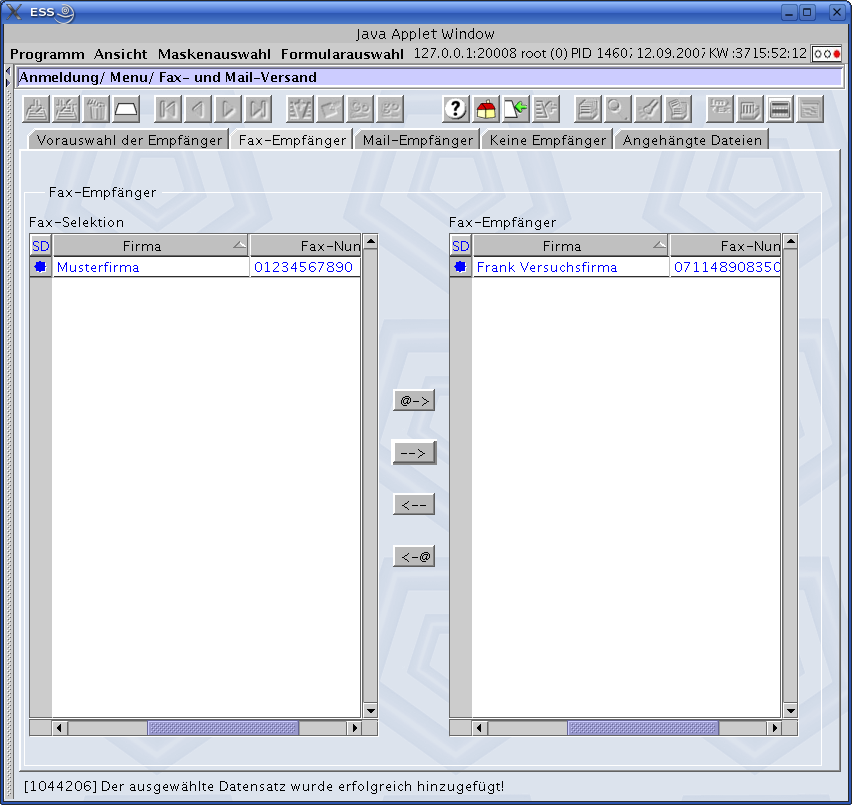Click the copied documents icon after flashlight
Viewport: 852px width, 805px height.
coord(678,109)
